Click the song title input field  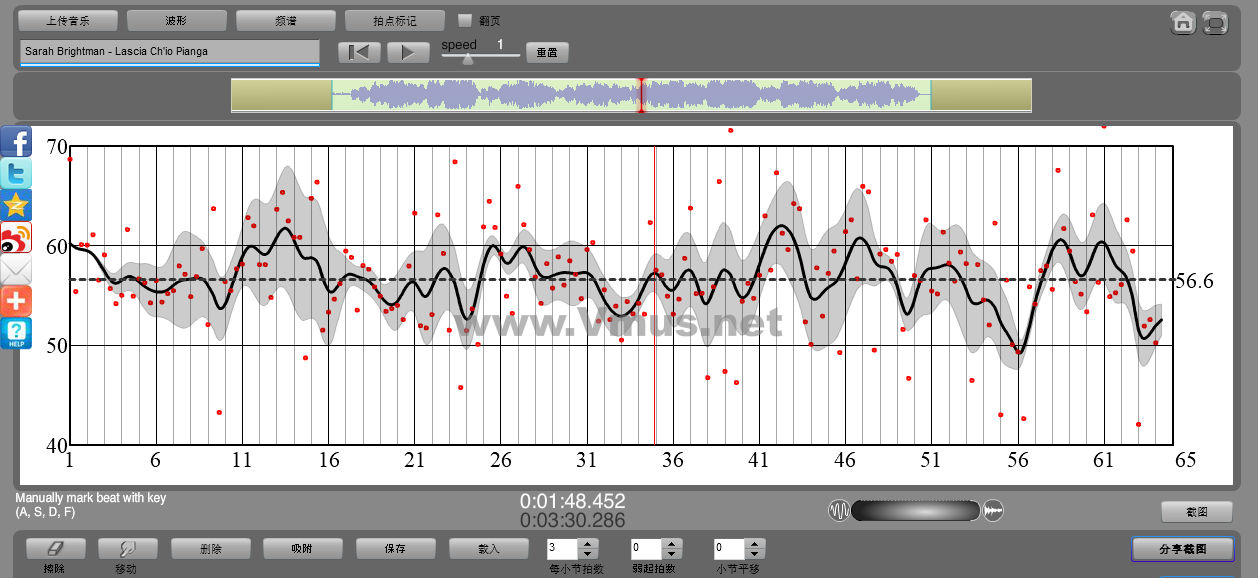pyautogui.click(x=169, y=51)
